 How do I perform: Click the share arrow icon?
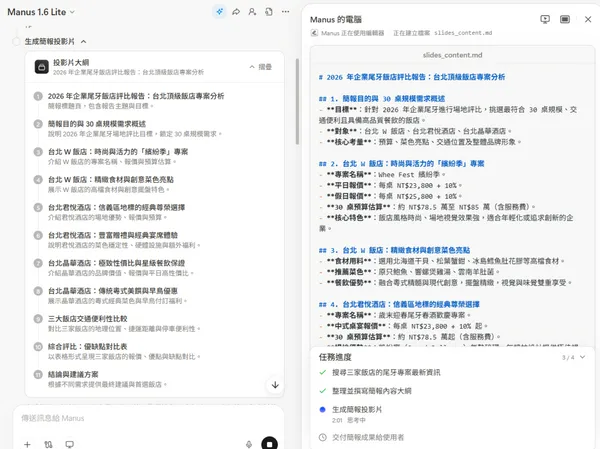236,12
